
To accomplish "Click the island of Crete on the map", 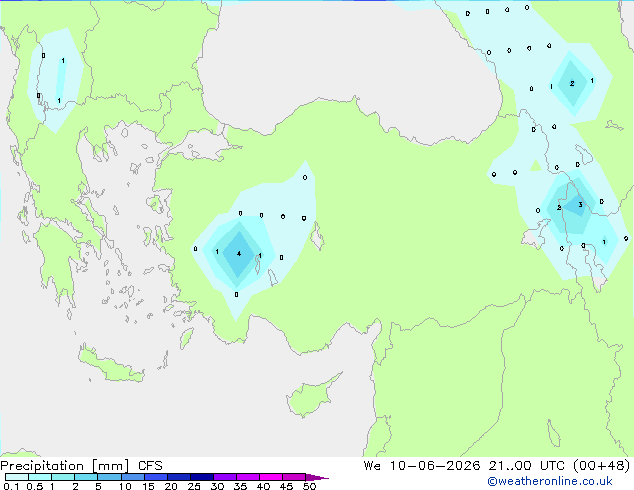I will tap(110, 366).
